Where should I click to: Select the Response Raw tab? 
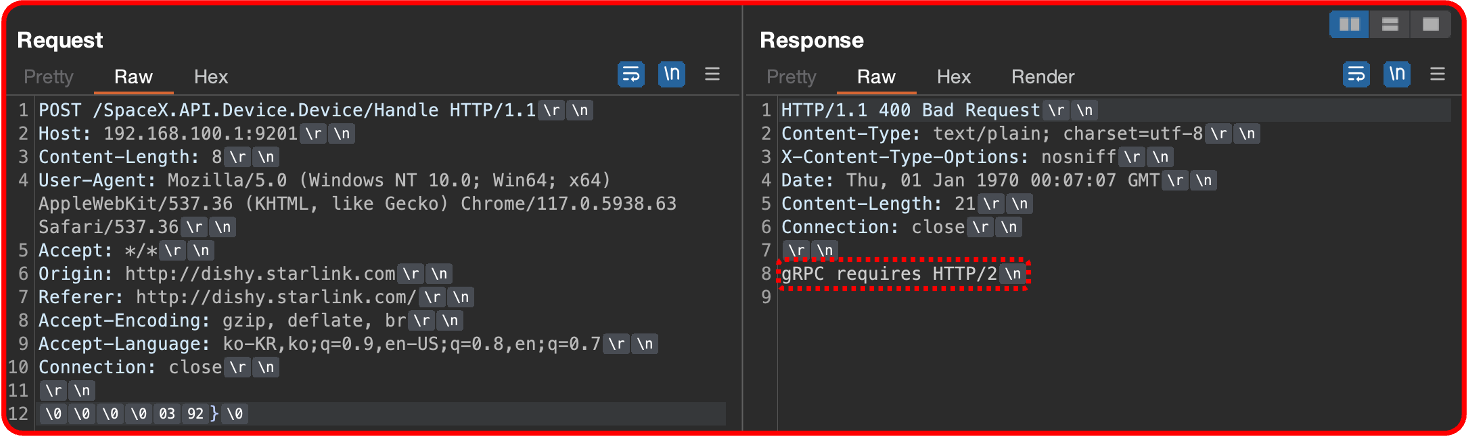[876, 77]
